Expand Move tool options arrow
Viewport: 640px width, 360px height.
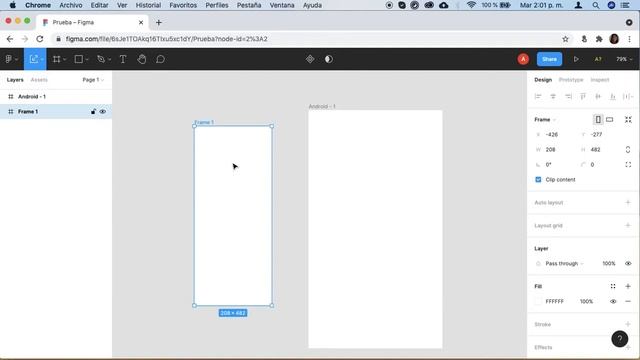pos(42,60)
